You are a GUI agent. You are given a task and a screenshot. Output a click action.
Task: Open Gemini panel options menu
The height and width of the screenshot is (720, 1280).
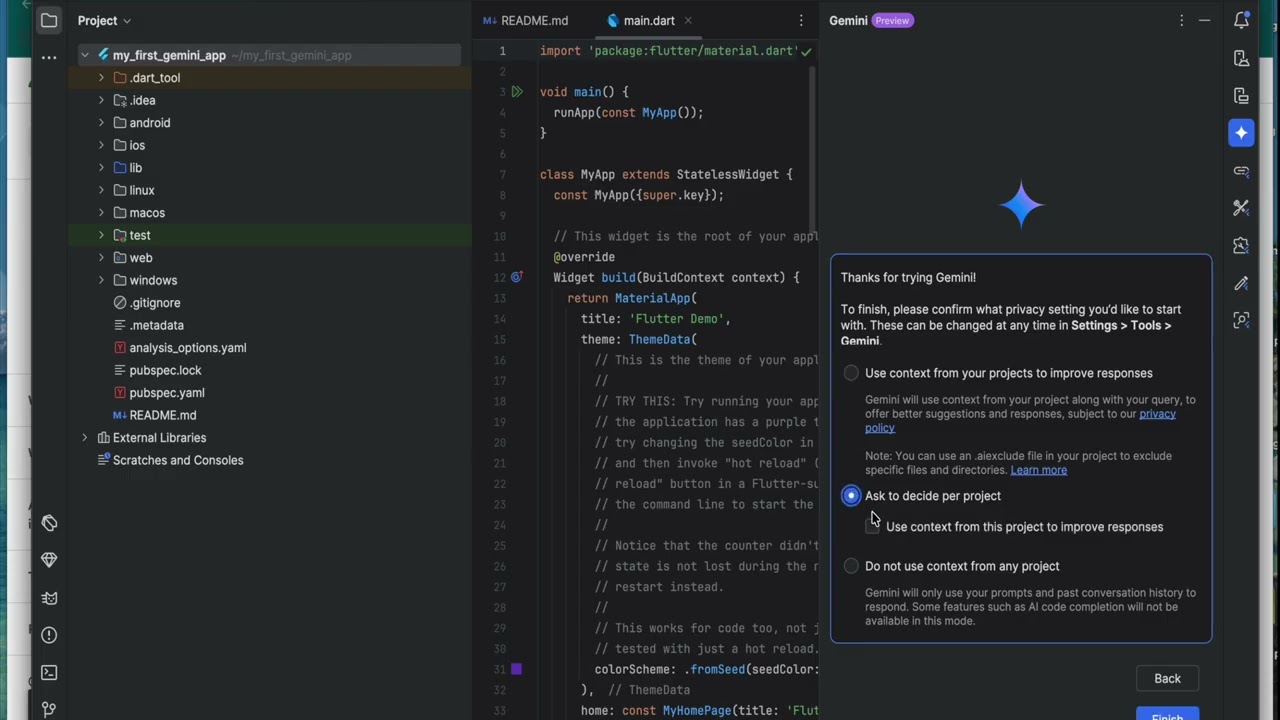pos(1181,20)
